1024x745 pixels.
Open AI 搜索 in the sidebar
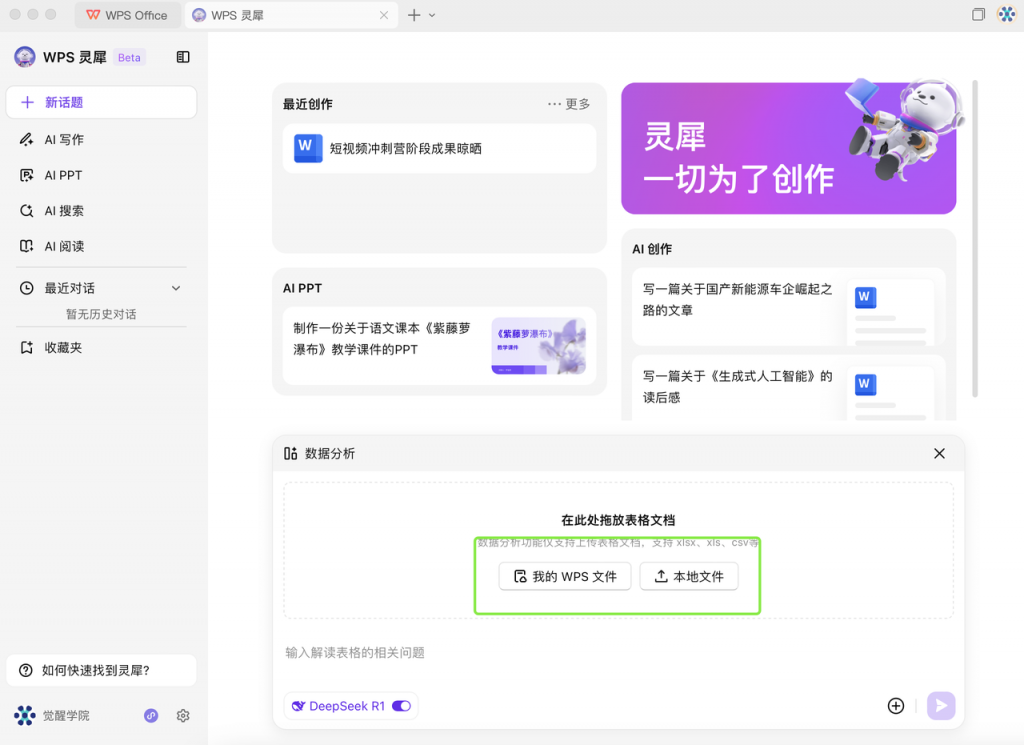pyautogui.click(x=101, y=210)
